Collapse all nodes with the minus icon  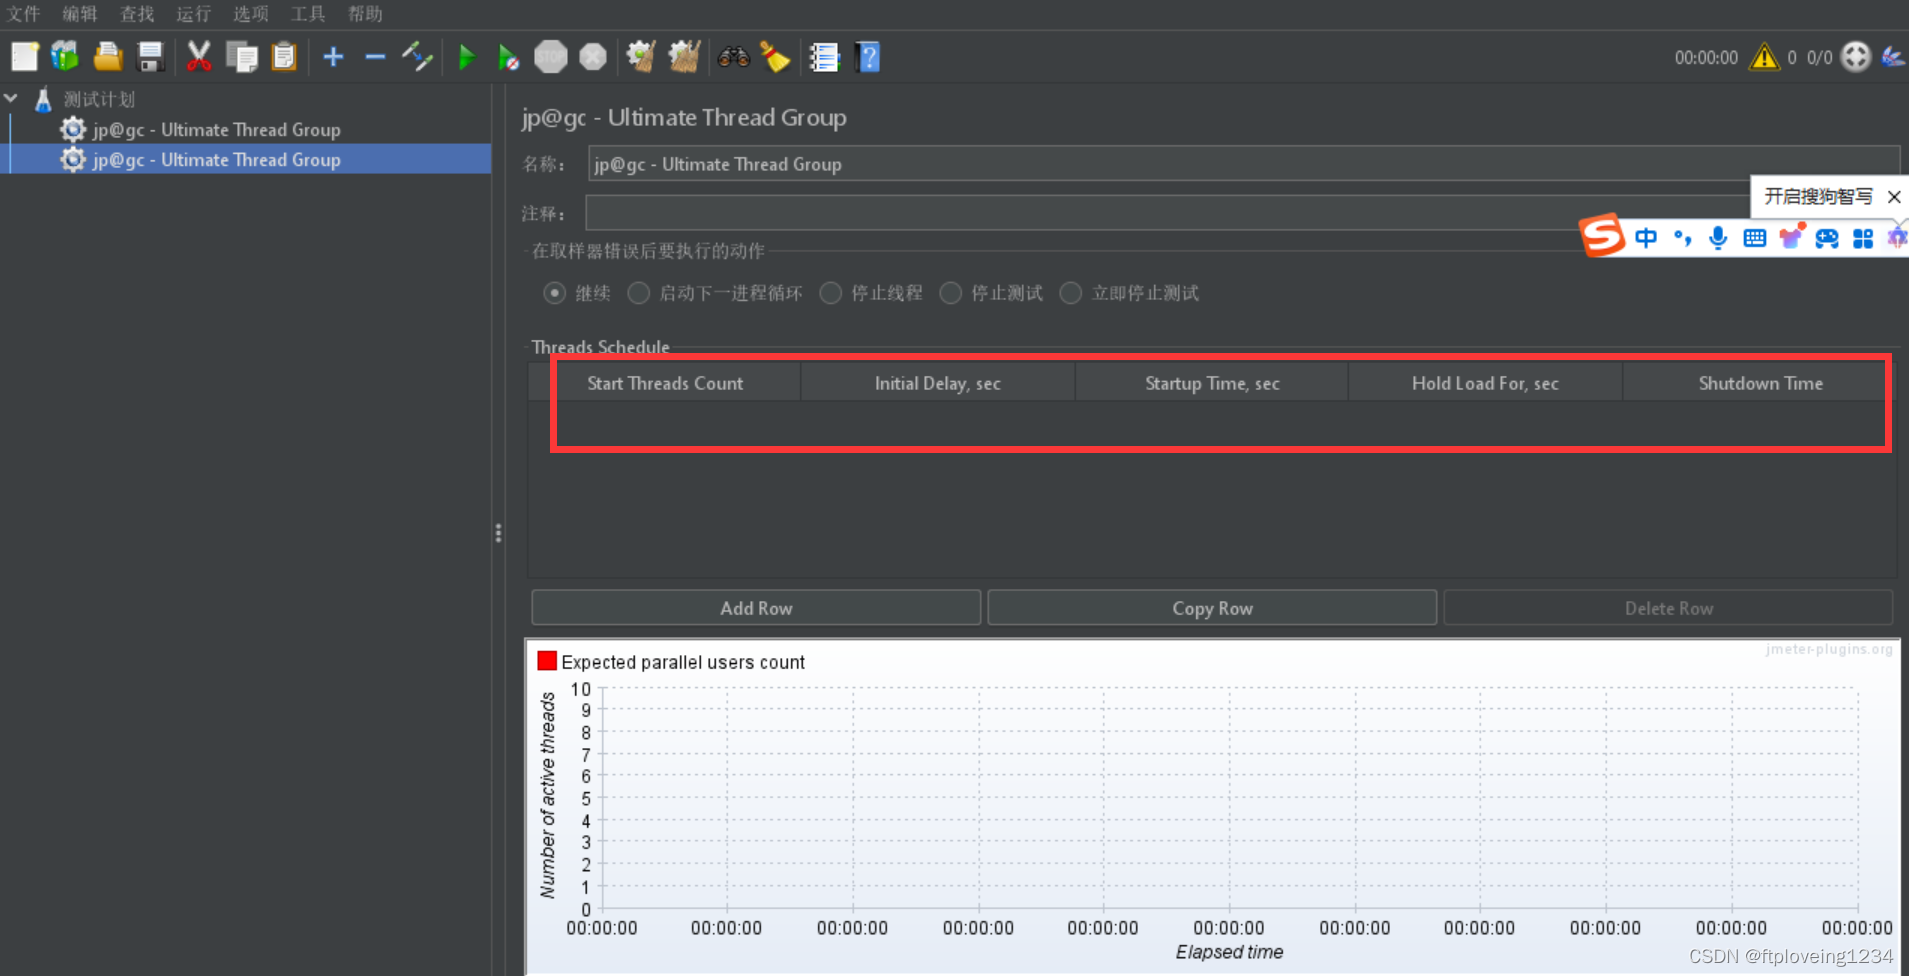[x=375, y=57]
